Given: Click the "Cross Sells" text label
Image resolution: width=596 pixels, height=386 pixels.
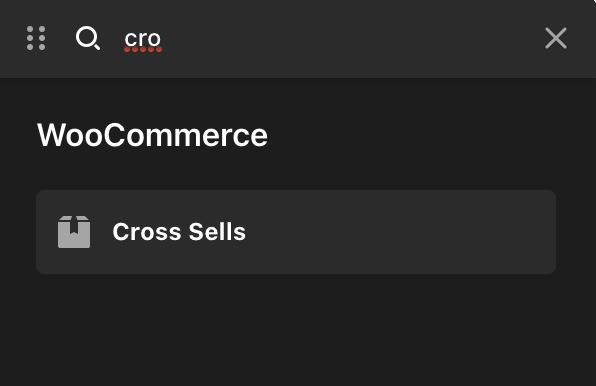Looking at the screenshot, I should (x=179, y=232).
